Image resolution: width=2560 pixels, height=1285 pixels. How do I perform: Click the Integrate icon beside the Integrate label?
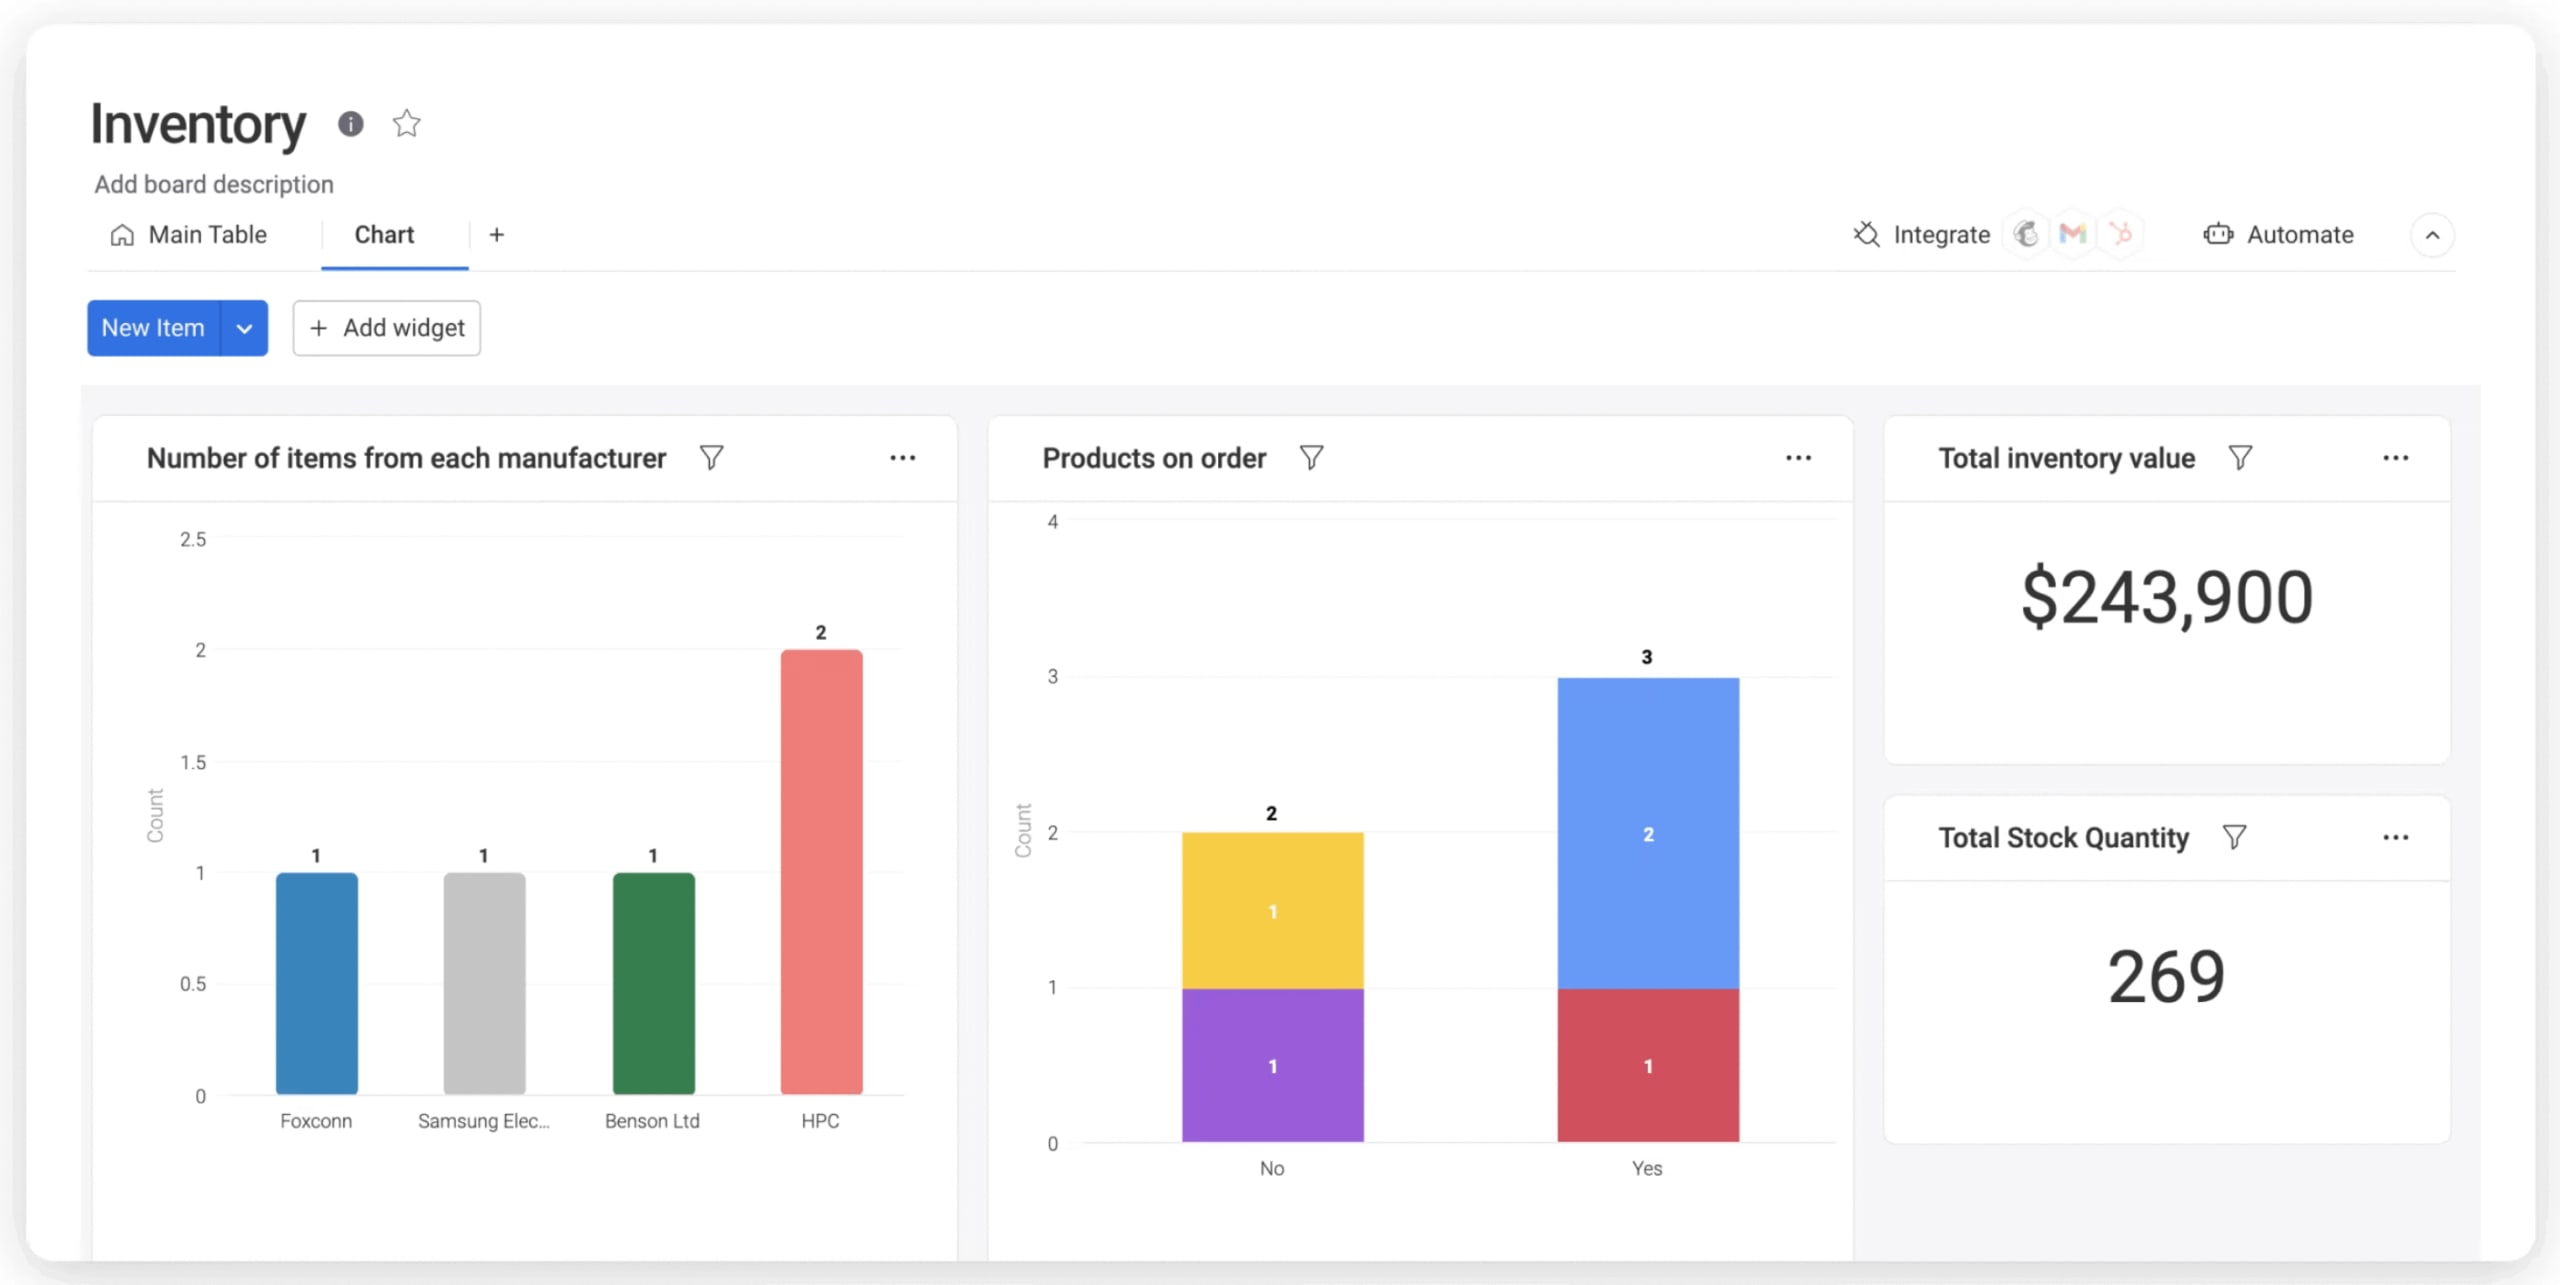point(1866,234)
